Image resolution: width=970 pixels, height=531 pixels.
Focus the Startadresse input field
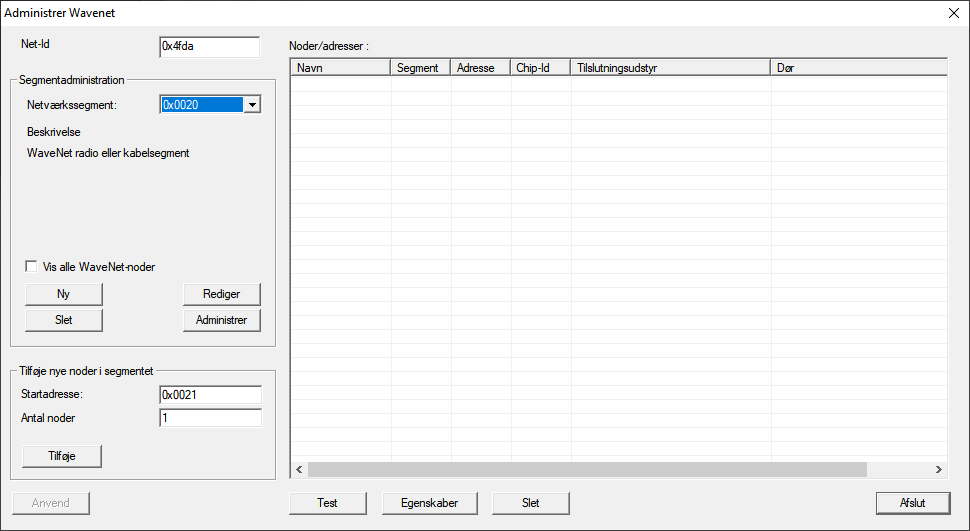[210, 394]
